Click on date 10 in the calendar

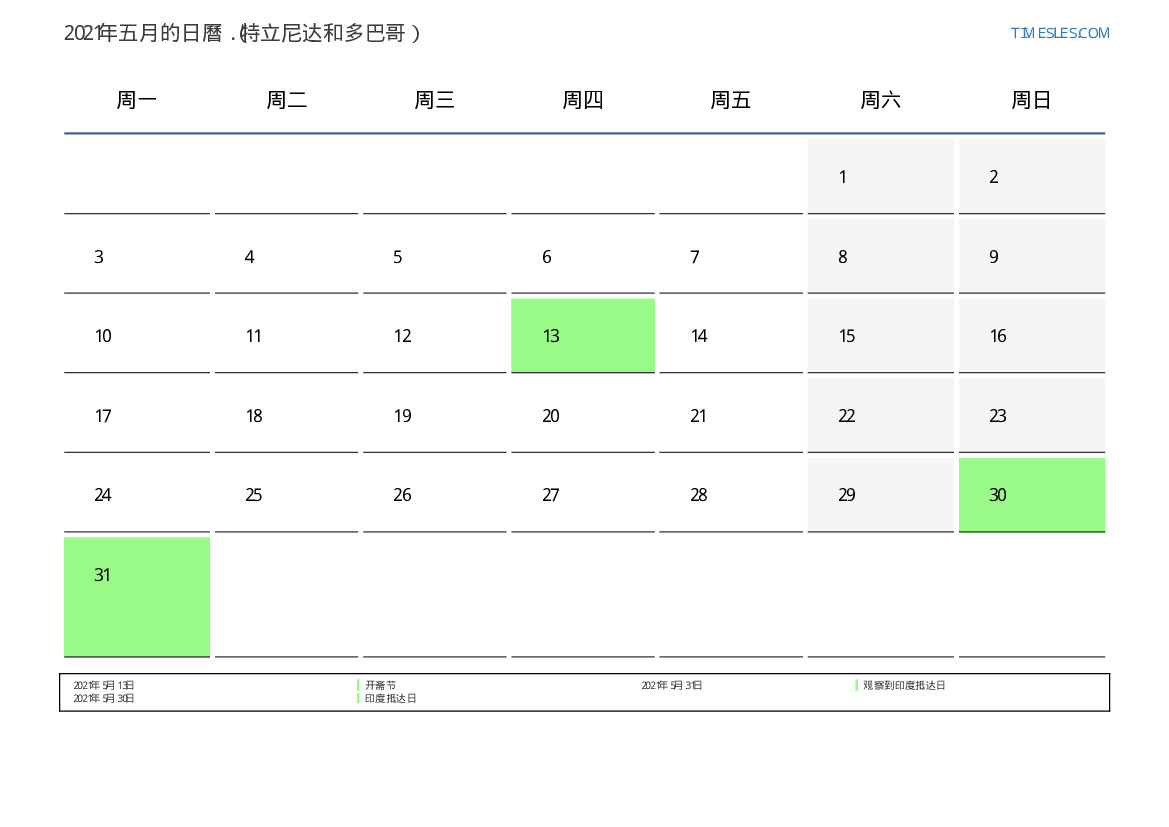136,336
